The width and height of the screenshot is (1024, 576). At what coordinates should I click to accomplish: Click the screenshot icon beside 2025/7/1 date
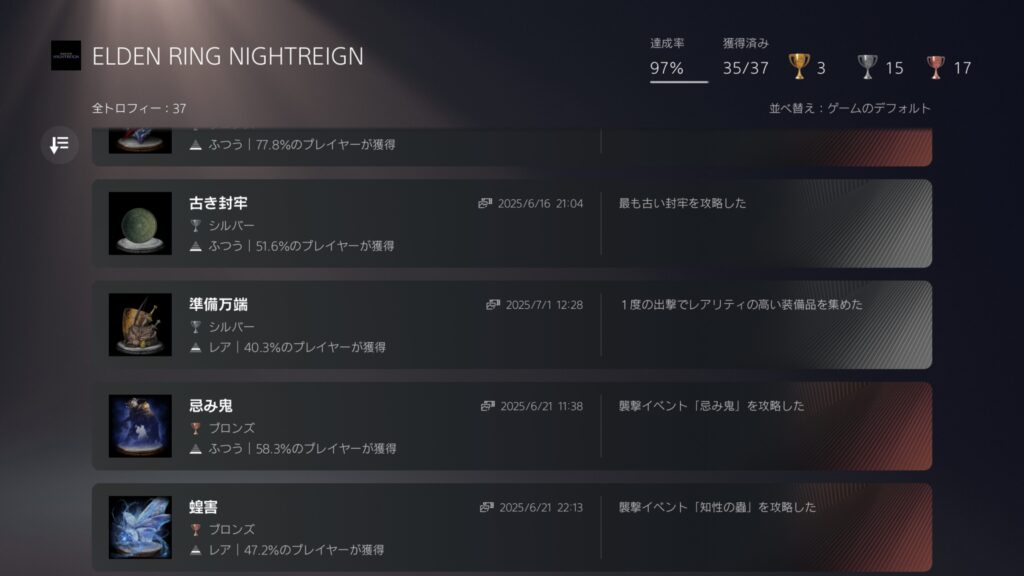(x=493, y=305)
